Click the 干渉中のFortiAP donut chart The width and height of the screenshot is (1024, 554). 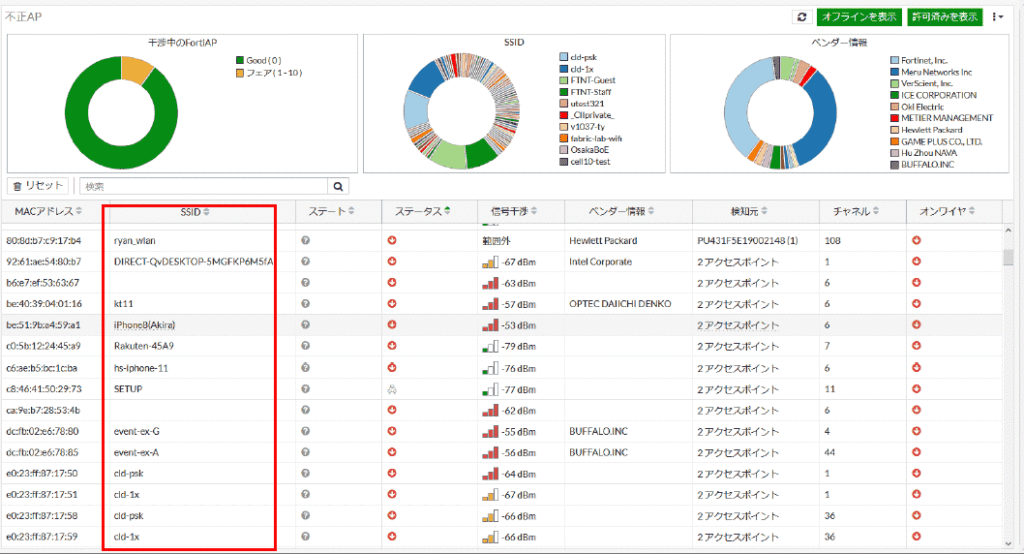tap(121, 112)
